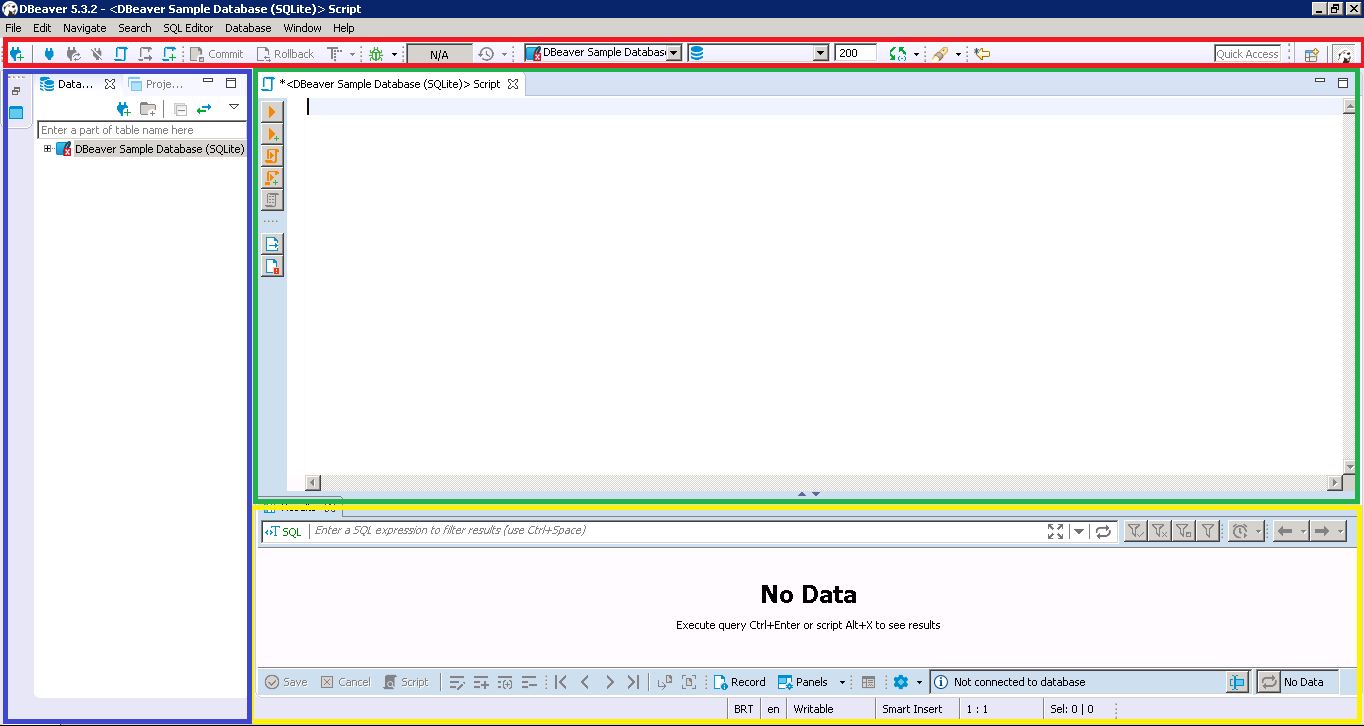Open the Navigate menu

(84, 28)
